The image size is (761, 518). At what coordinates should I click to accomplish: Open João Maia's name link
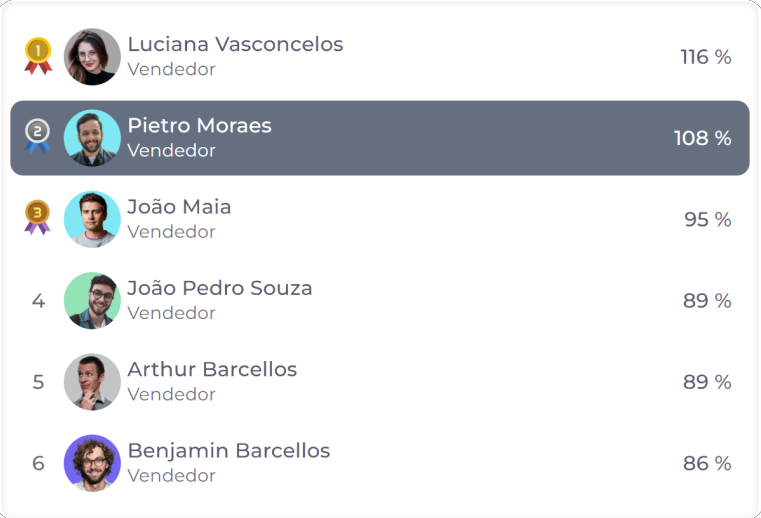pyautogui.click(x=179, y=207)
